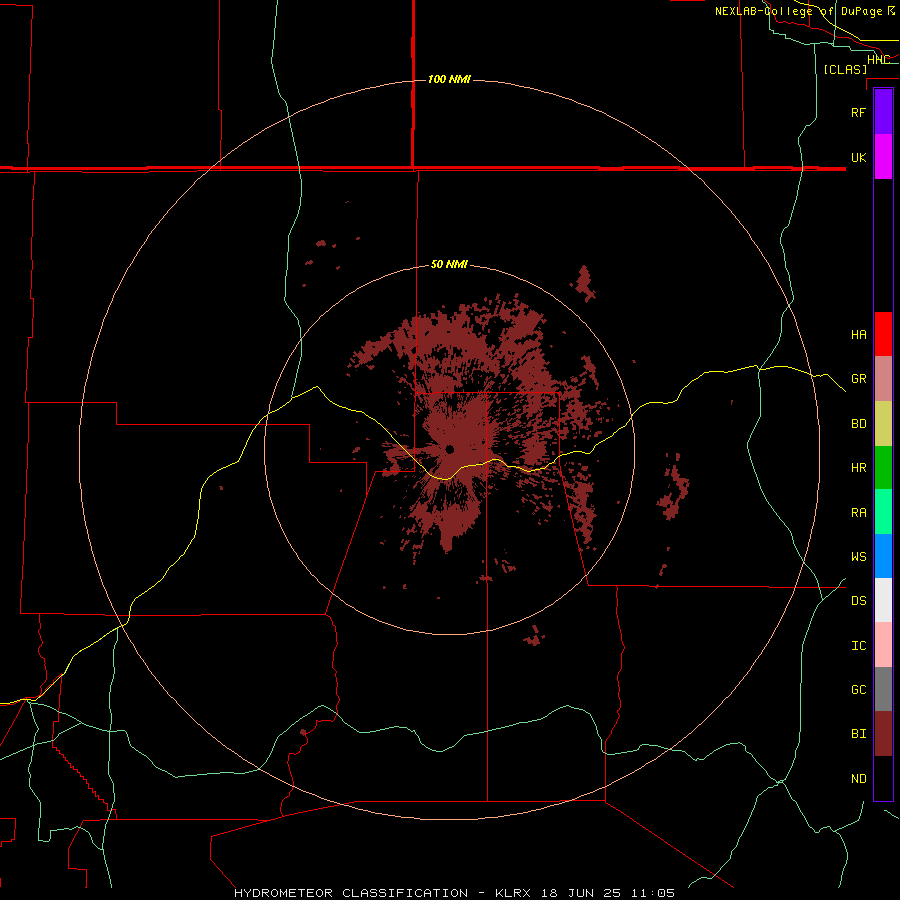Click the white DS color swatch
The height and width of the screenshot is (900, 900).
coord(883,600)
